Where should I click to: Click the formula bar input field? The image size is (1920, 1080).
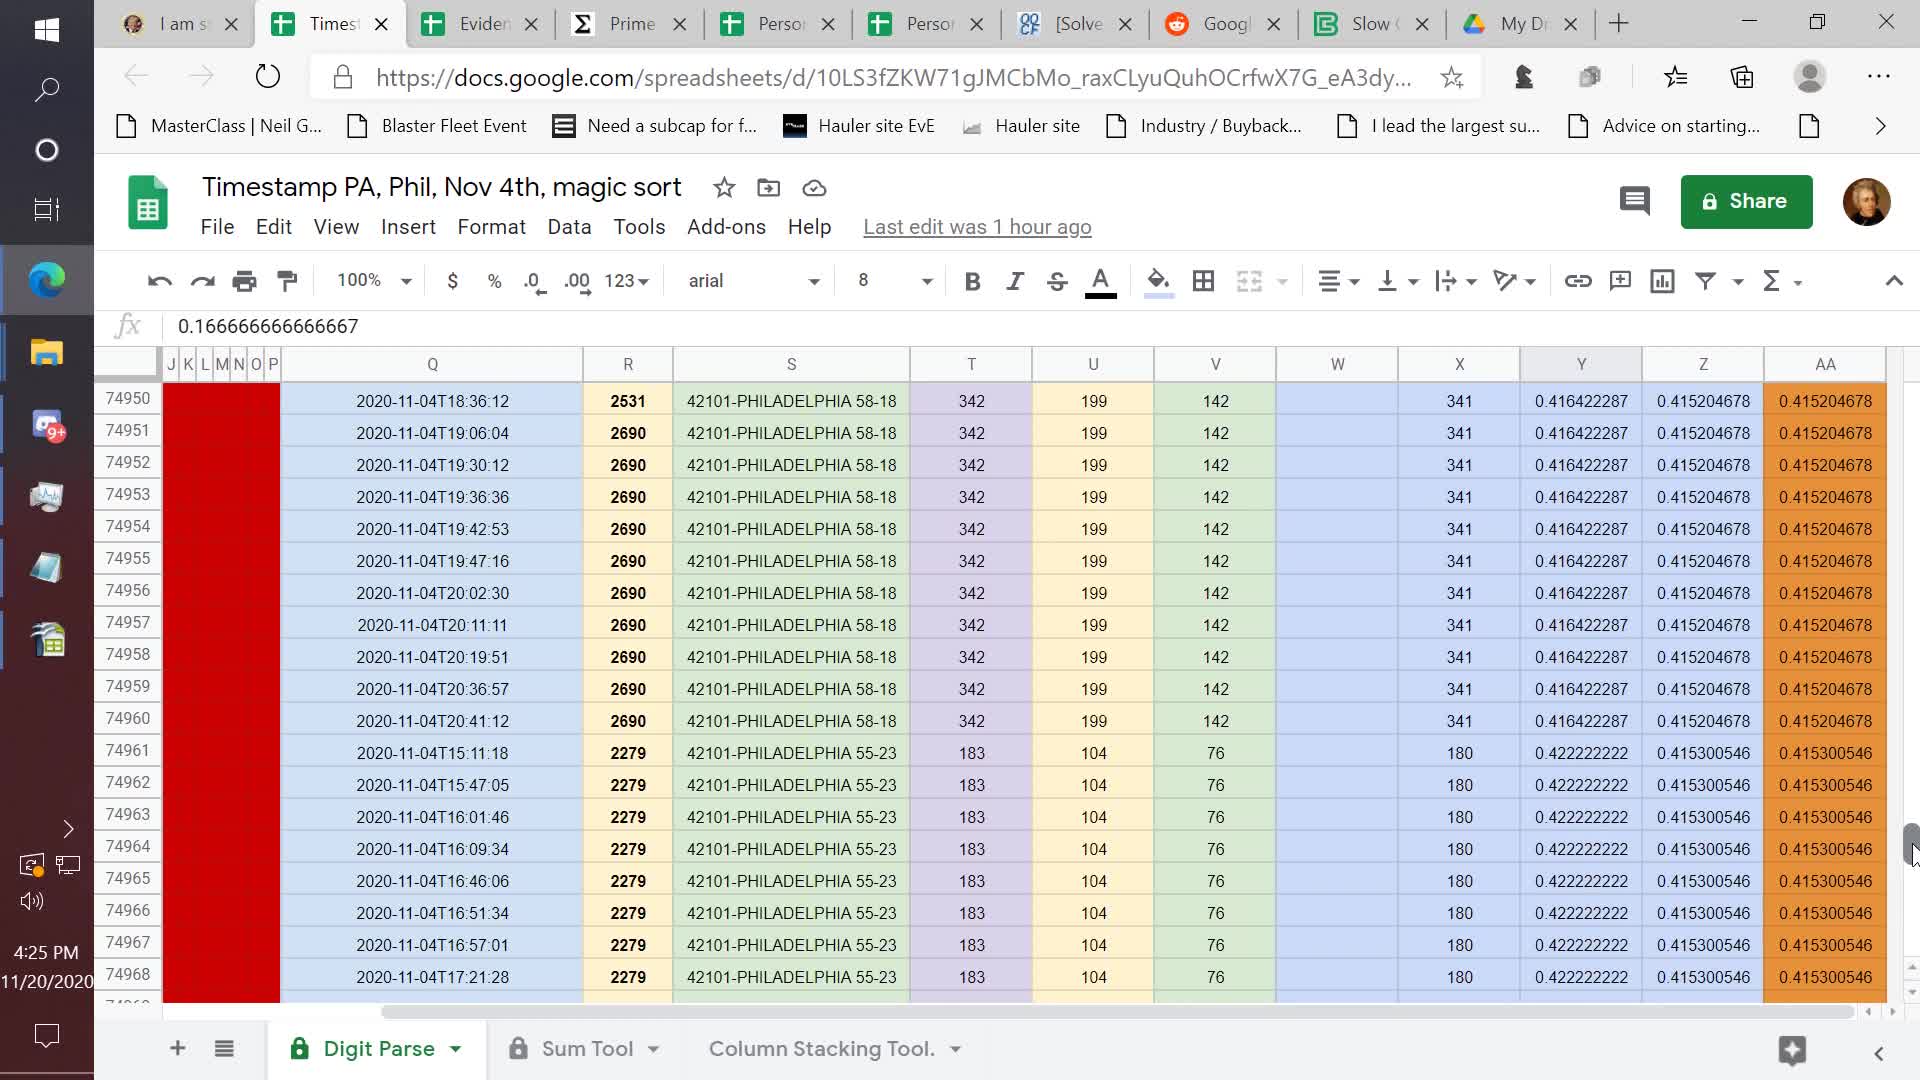[x=700, y=326]
